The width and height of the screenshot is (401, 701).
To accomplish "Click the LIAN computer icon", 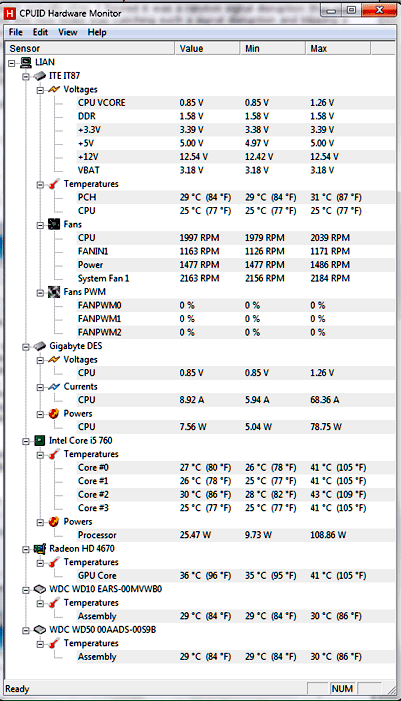I will [26, 63].
